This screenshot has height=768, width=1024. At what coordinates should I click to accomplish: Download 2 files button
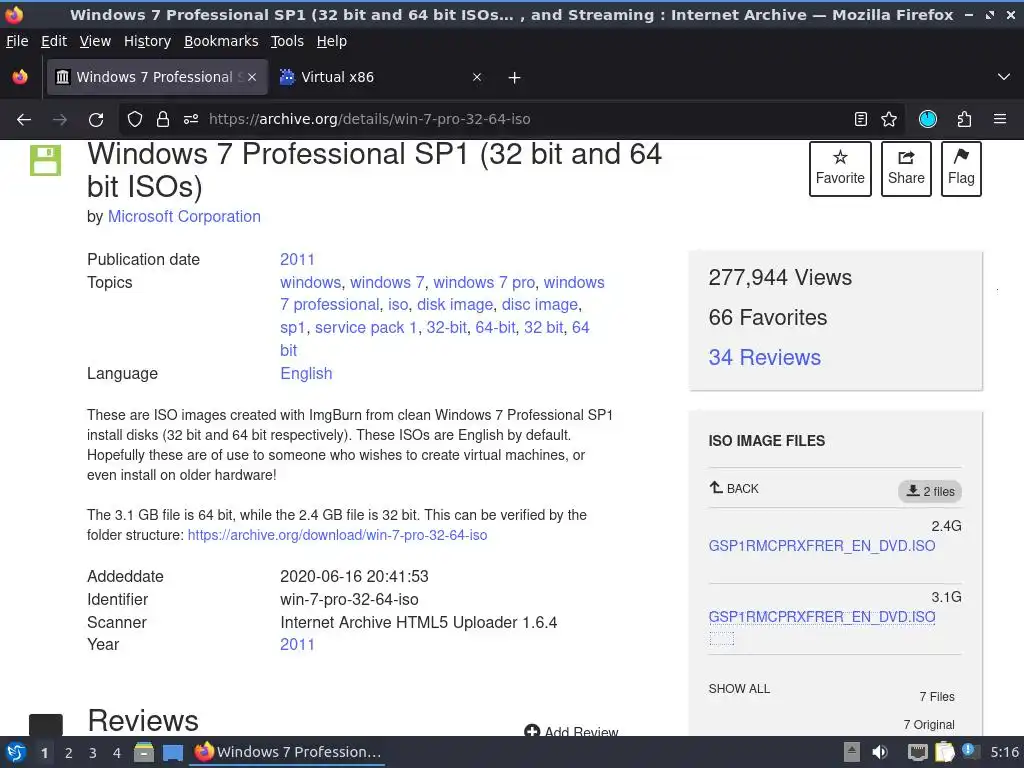tap(930, 491)
